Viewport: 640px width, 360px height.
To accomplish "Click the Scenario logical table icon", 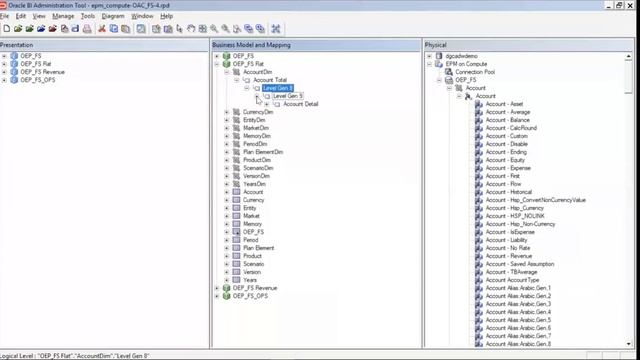I will pyautogui.click(x=236, y=264).
